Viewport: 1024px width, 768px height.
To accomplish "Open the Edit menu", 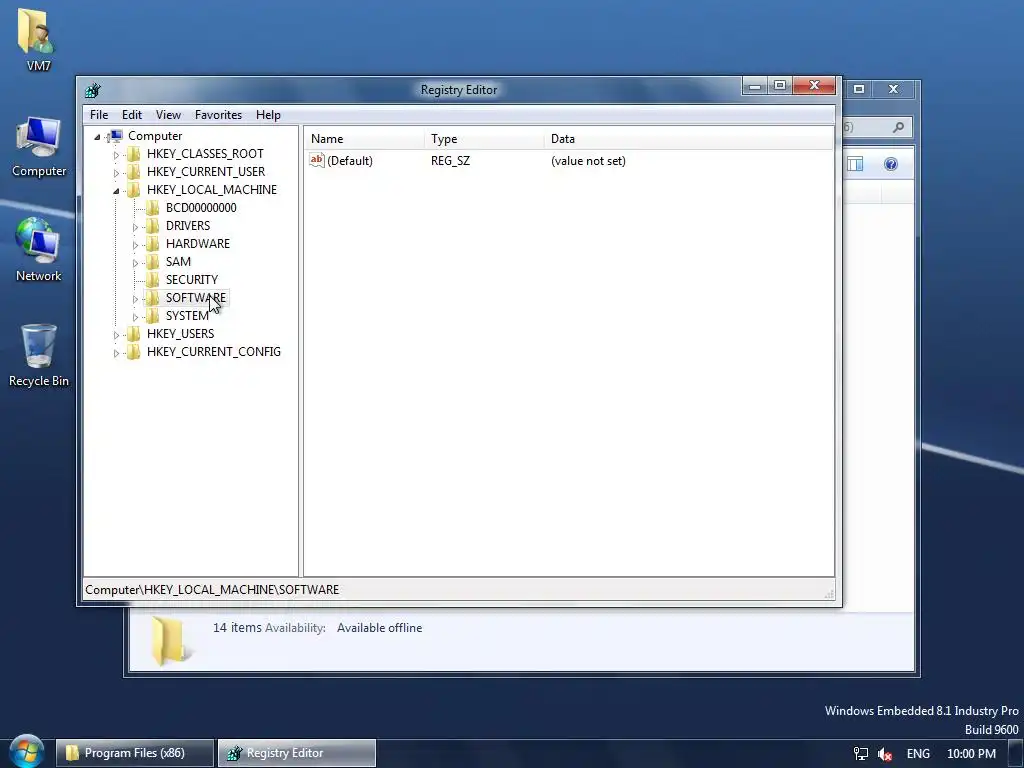I will point(132,115).
